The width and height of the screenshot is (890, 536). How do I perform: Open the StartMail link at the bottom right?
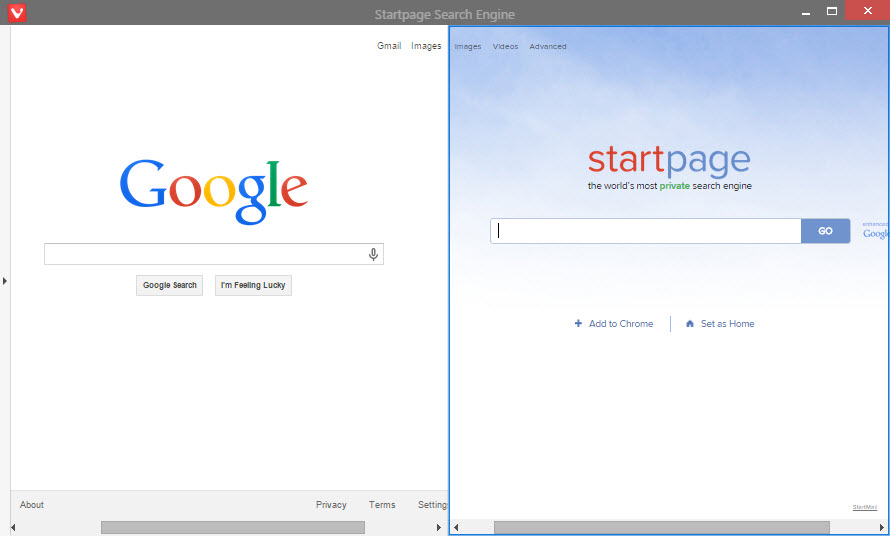click(x=864, y=507)
